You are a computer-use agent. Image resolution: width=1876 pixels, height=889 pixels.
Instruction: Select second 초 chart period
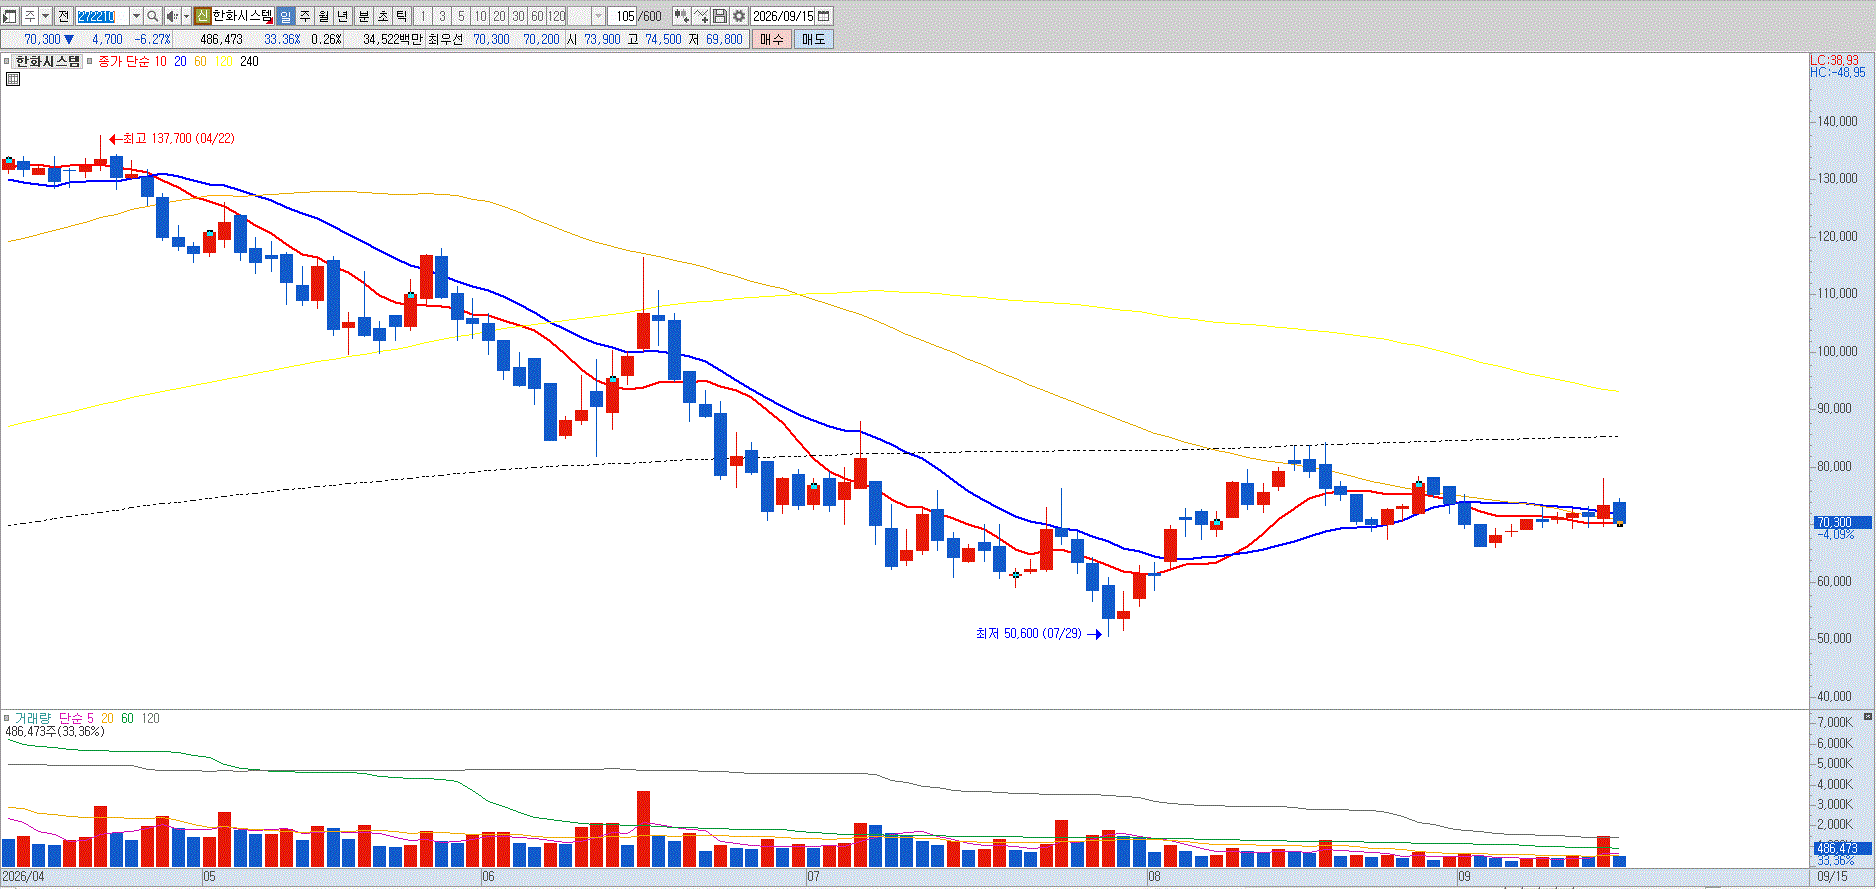pyautogui.click(x=382, y=16)
